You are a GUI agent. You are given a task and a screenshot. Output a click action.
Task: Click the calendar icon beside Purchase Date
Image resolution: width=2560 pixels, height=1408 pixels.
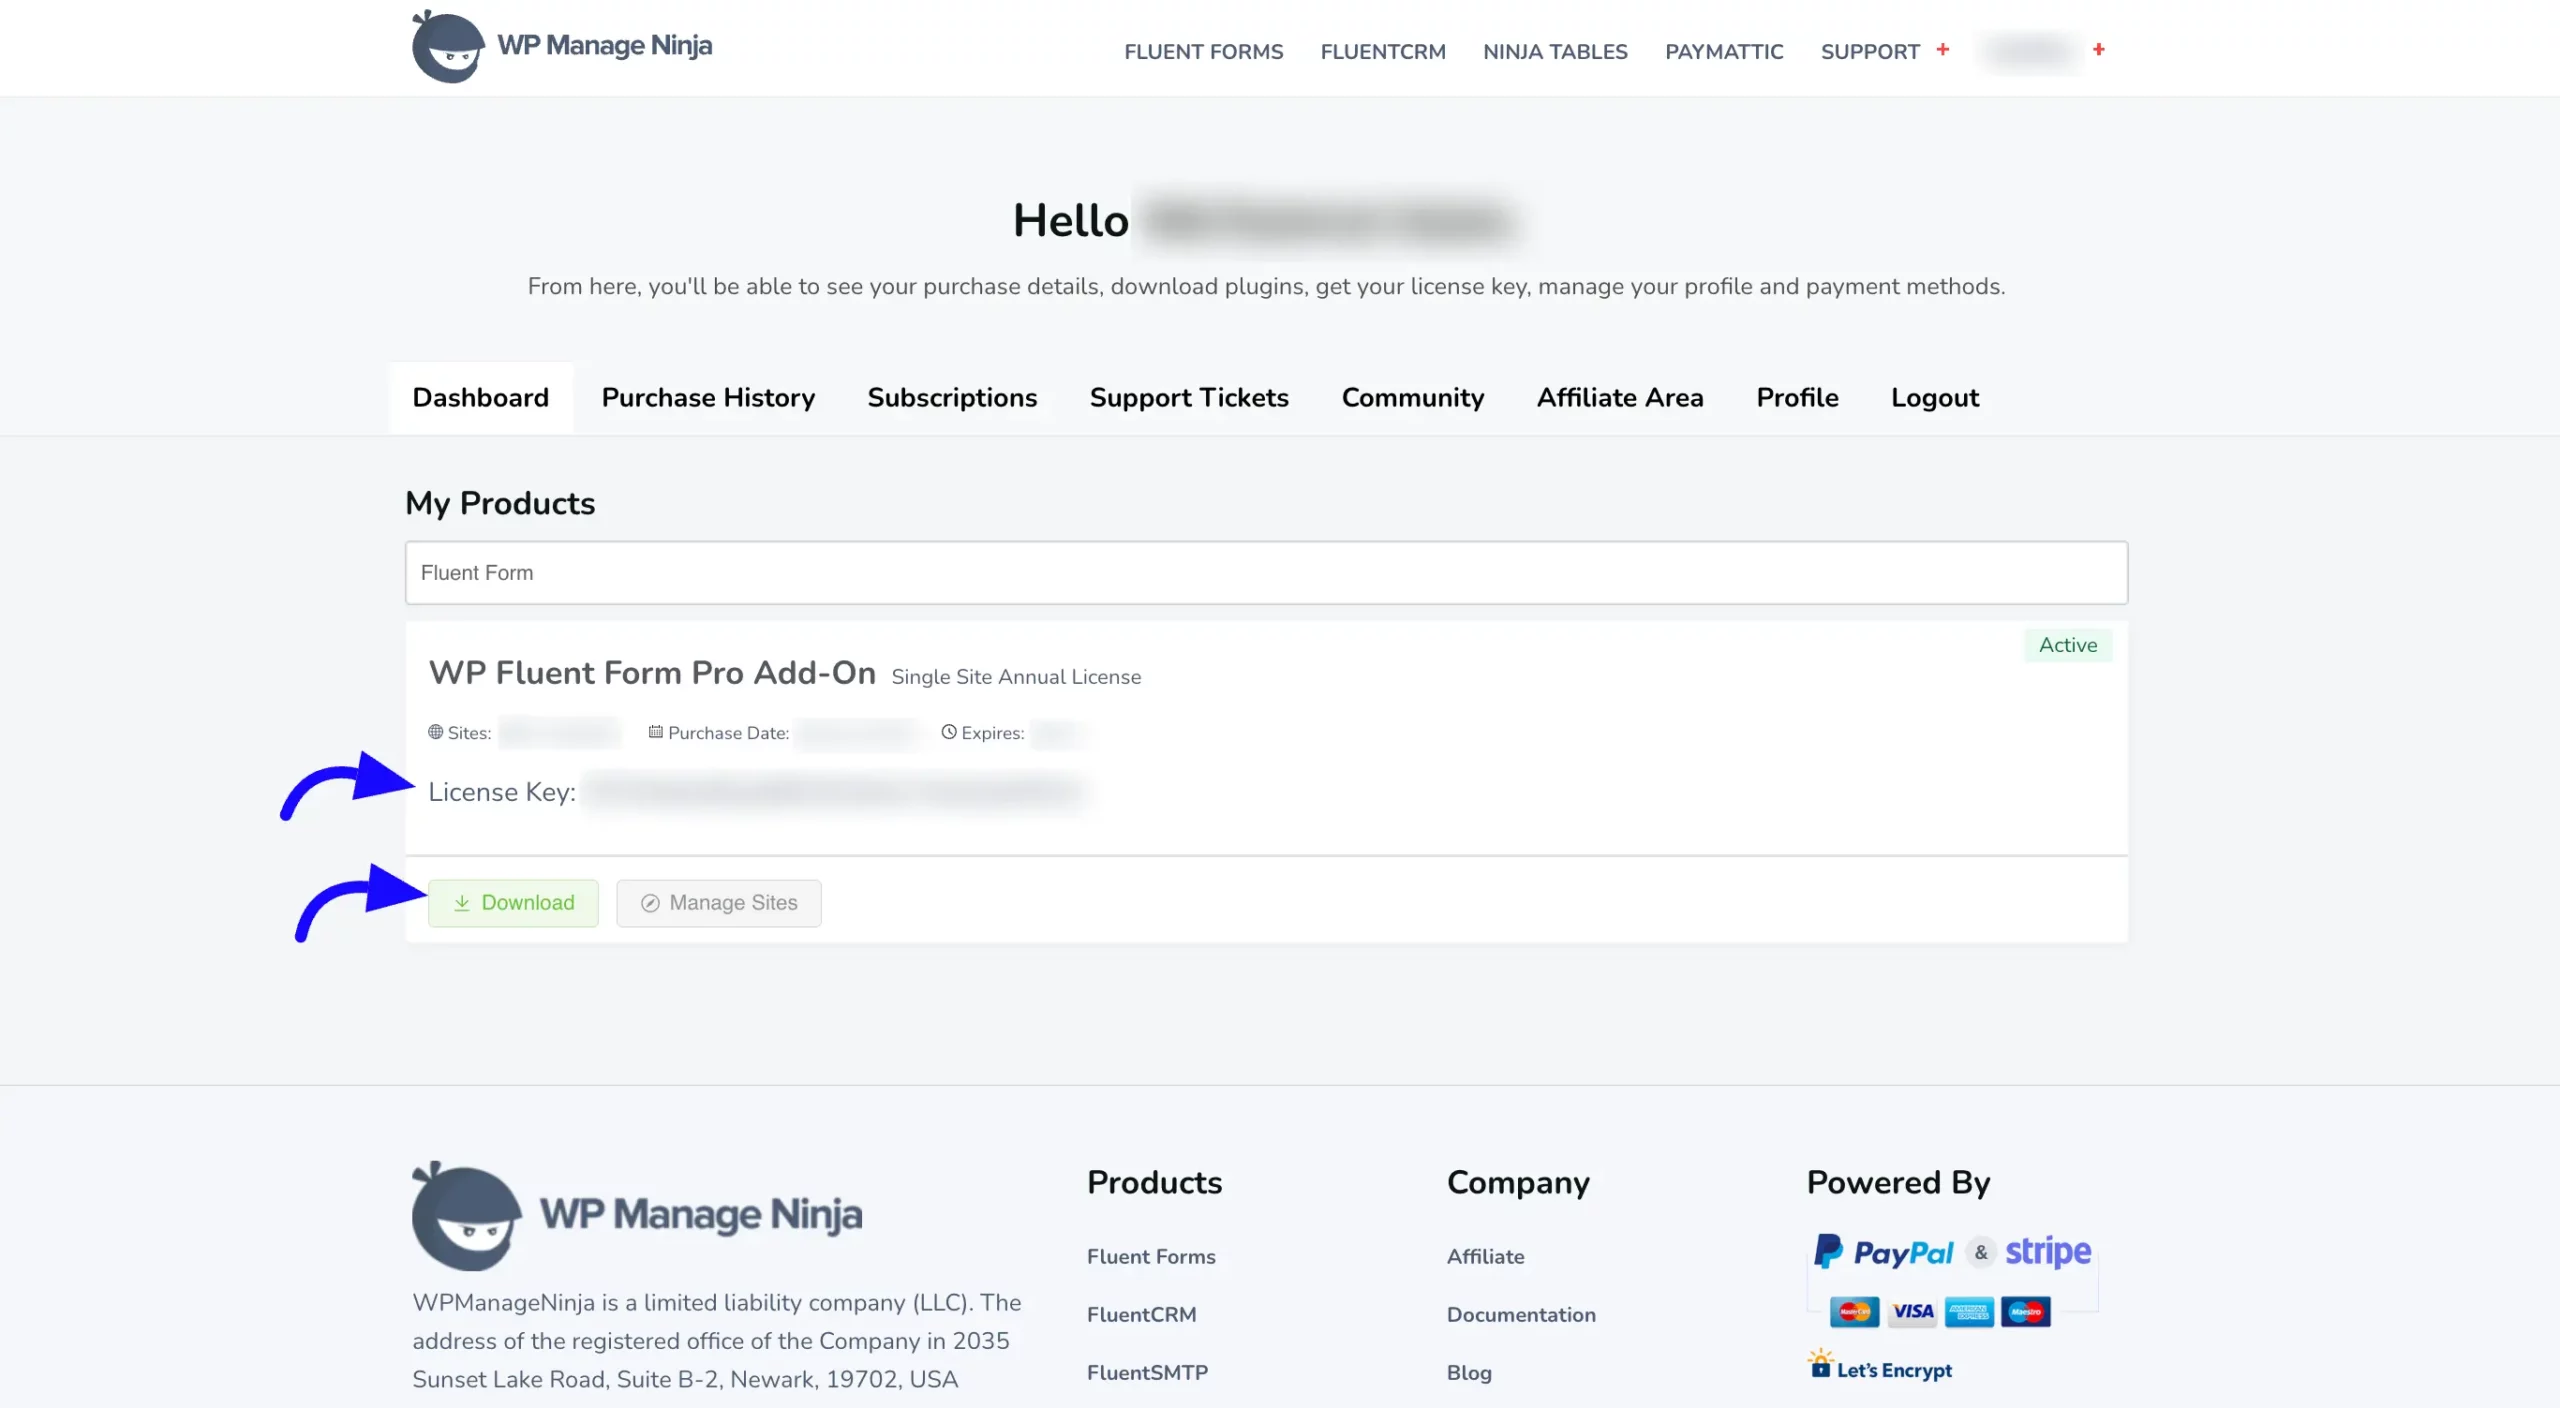click(655, 732)
